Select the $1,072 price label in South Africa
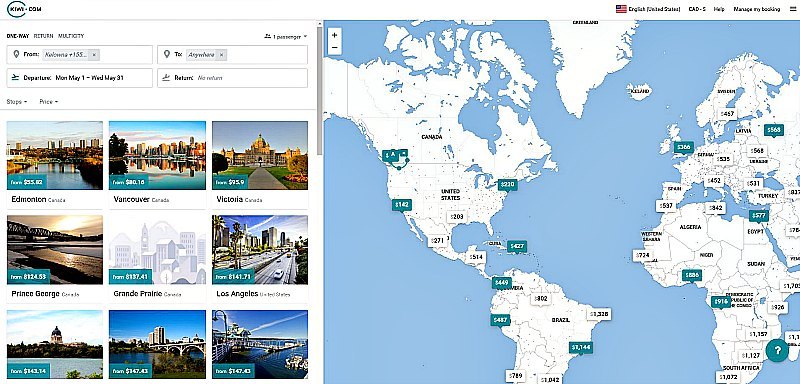 coord(727,377)
